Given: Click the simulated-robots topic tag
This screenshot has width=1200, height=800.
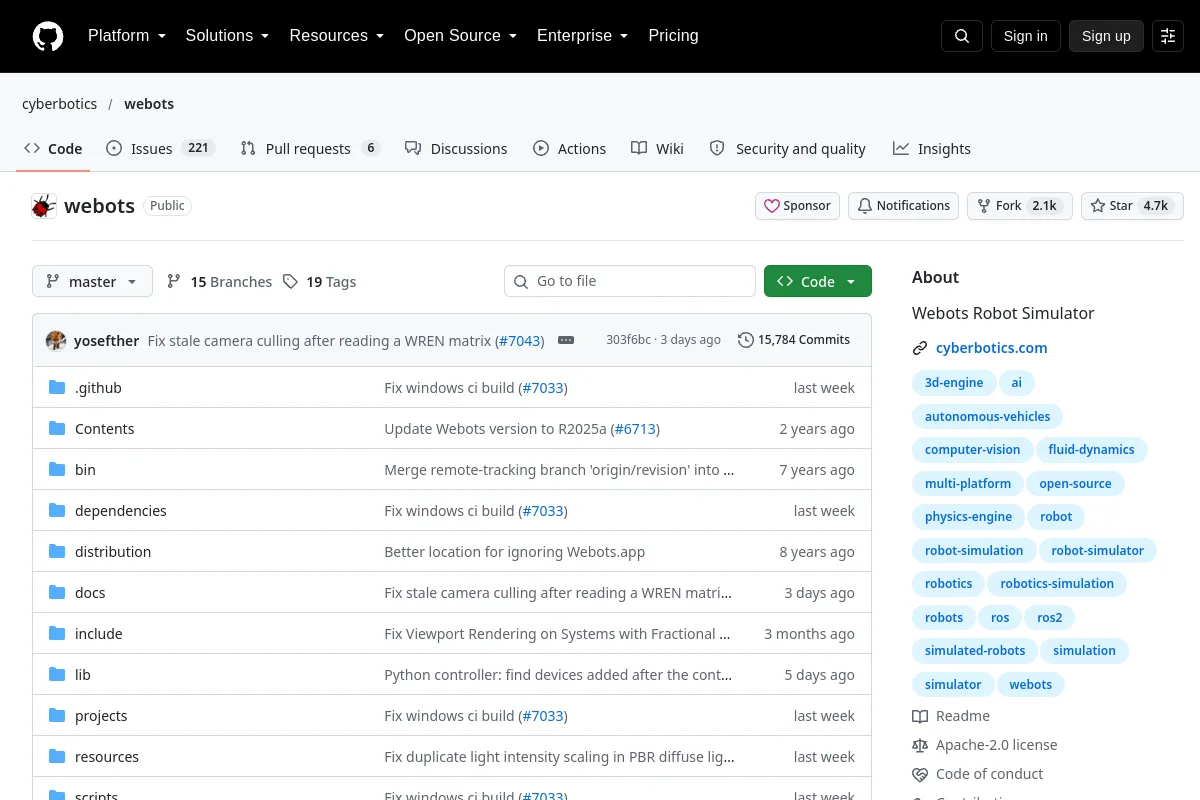Looking at the screenshot, I should [x=975, y=651].
